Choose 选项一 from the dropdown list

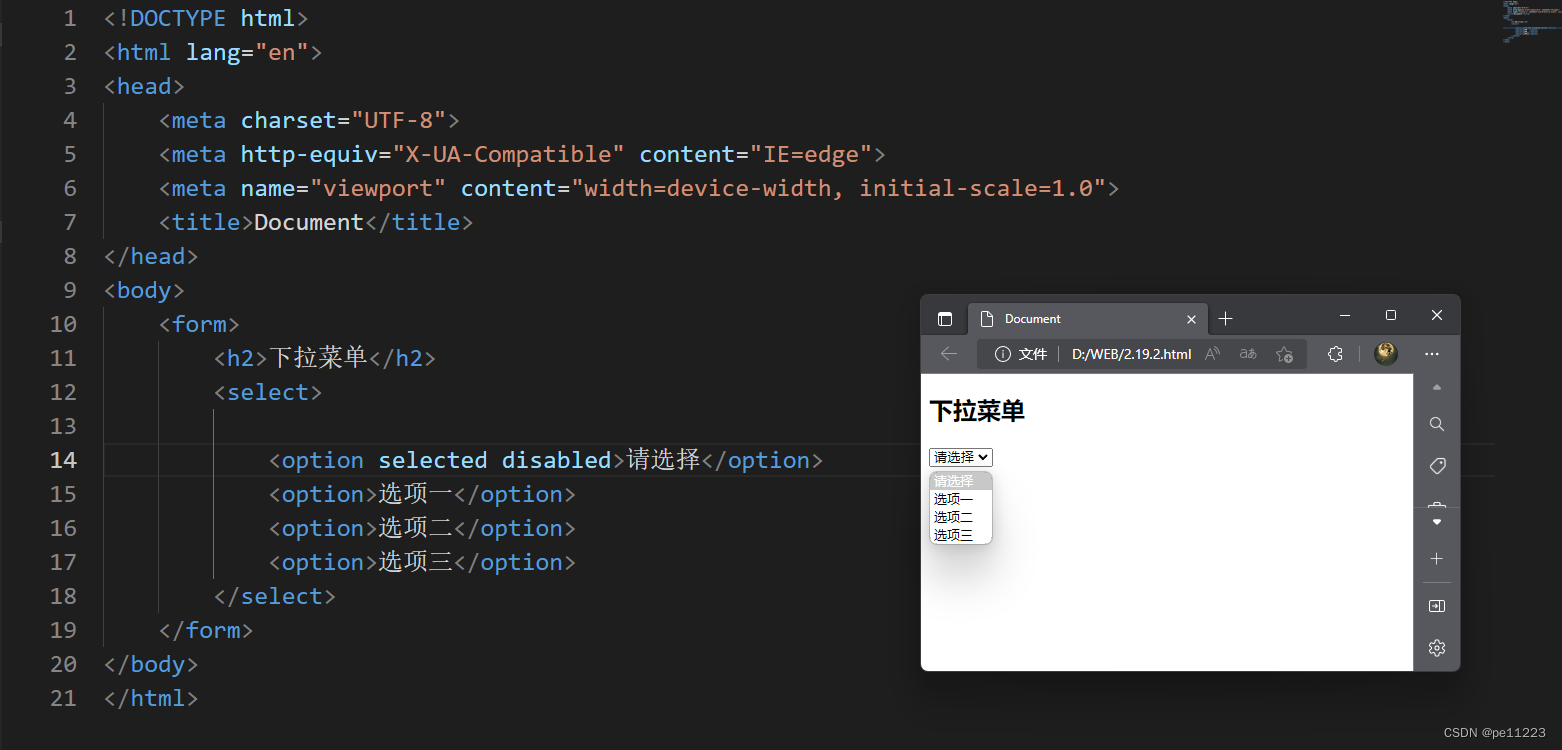[x=961, y=499]
